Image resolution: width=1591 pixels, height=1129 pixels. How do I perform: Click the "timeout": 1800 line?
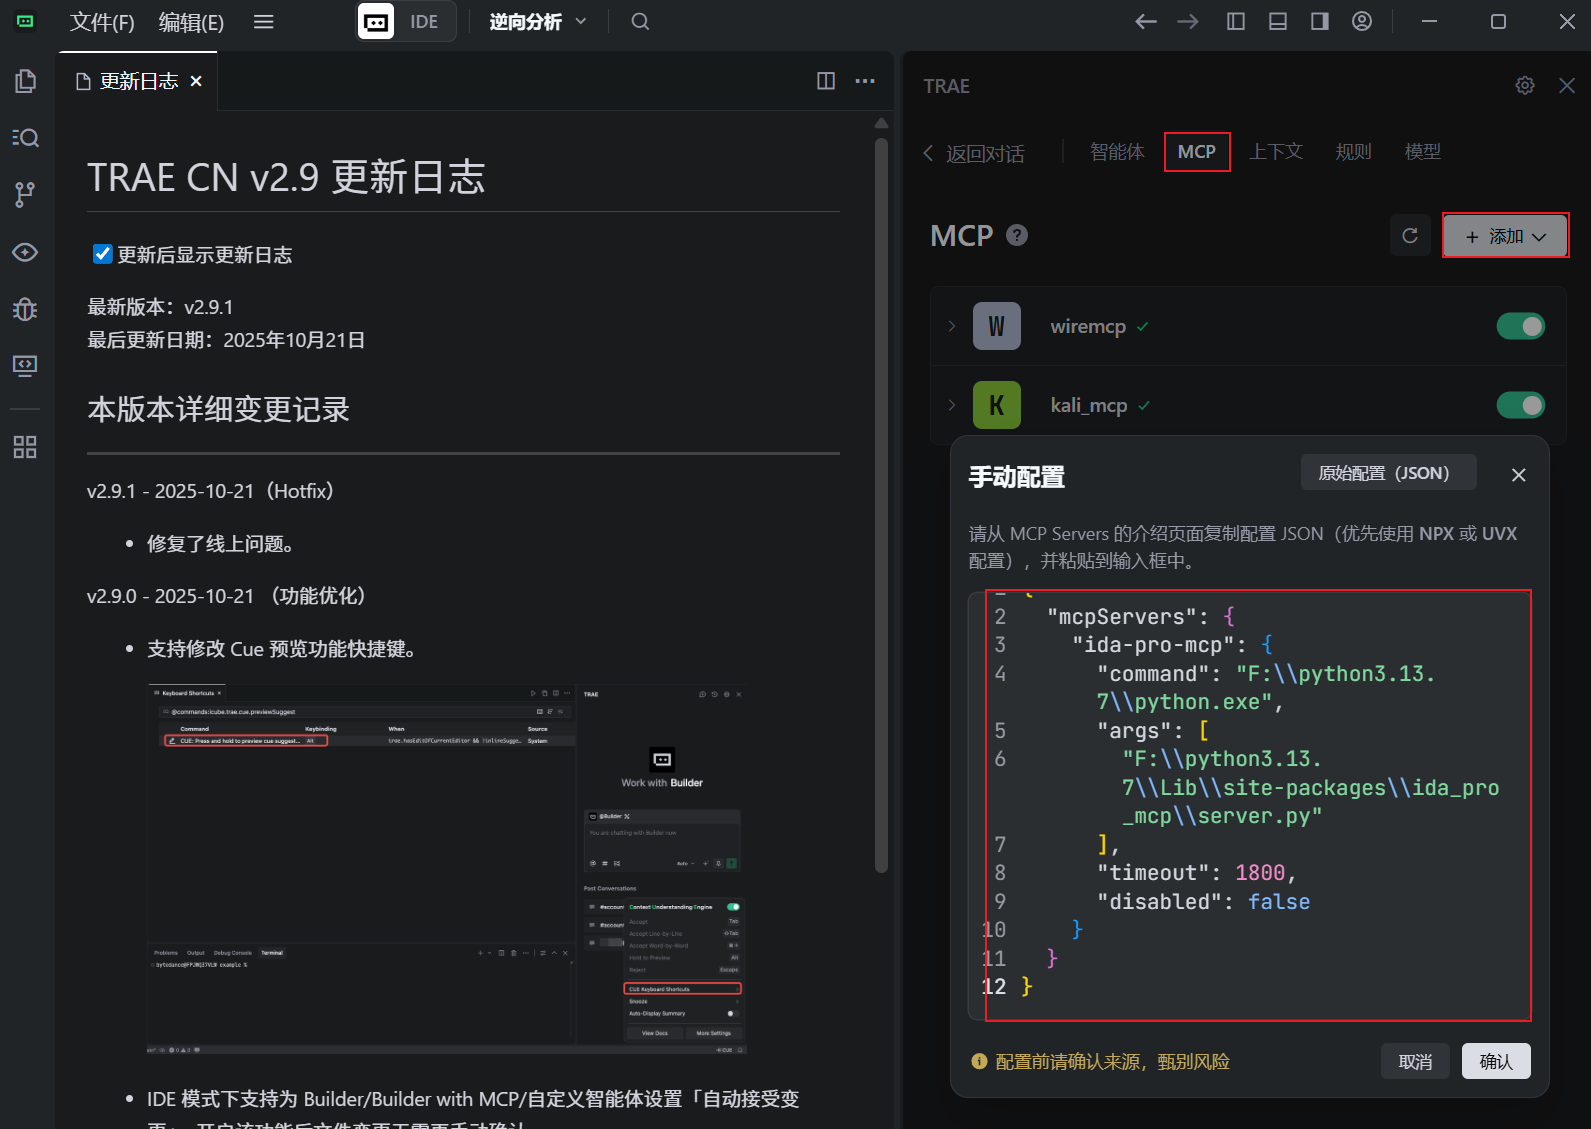coord(1197,873)
